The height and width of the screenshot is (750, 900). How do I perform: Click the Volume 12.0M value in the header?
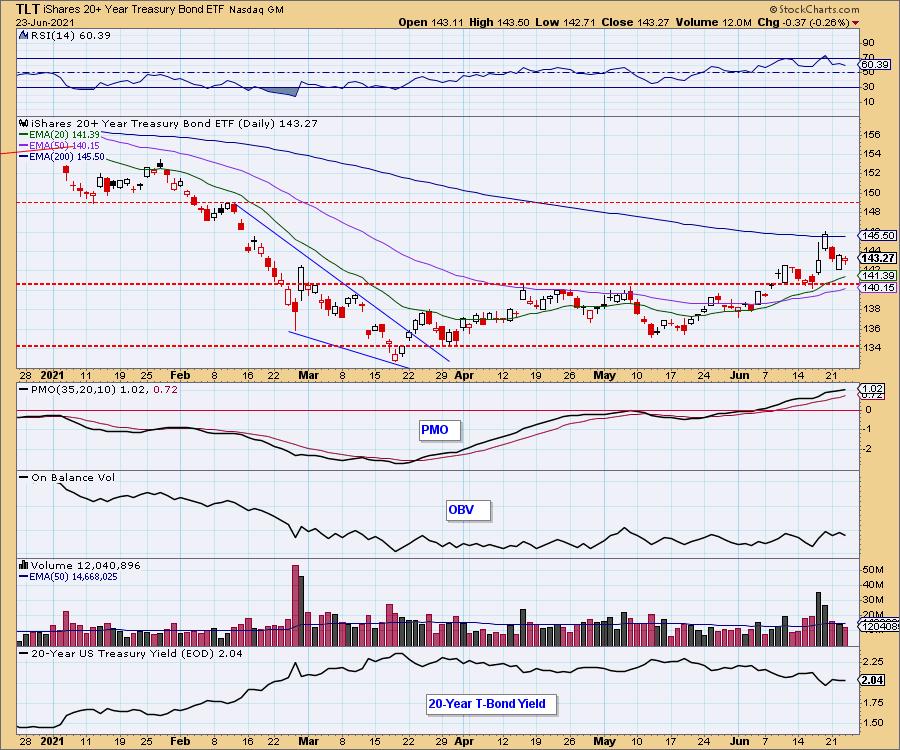tap(713, 22)
